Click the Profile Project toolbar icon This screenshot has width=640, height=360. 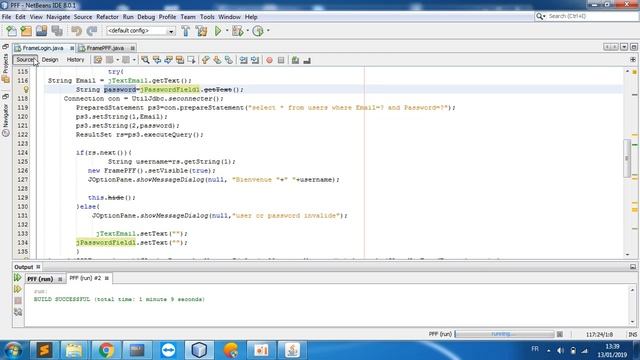(x=258, y=31)
